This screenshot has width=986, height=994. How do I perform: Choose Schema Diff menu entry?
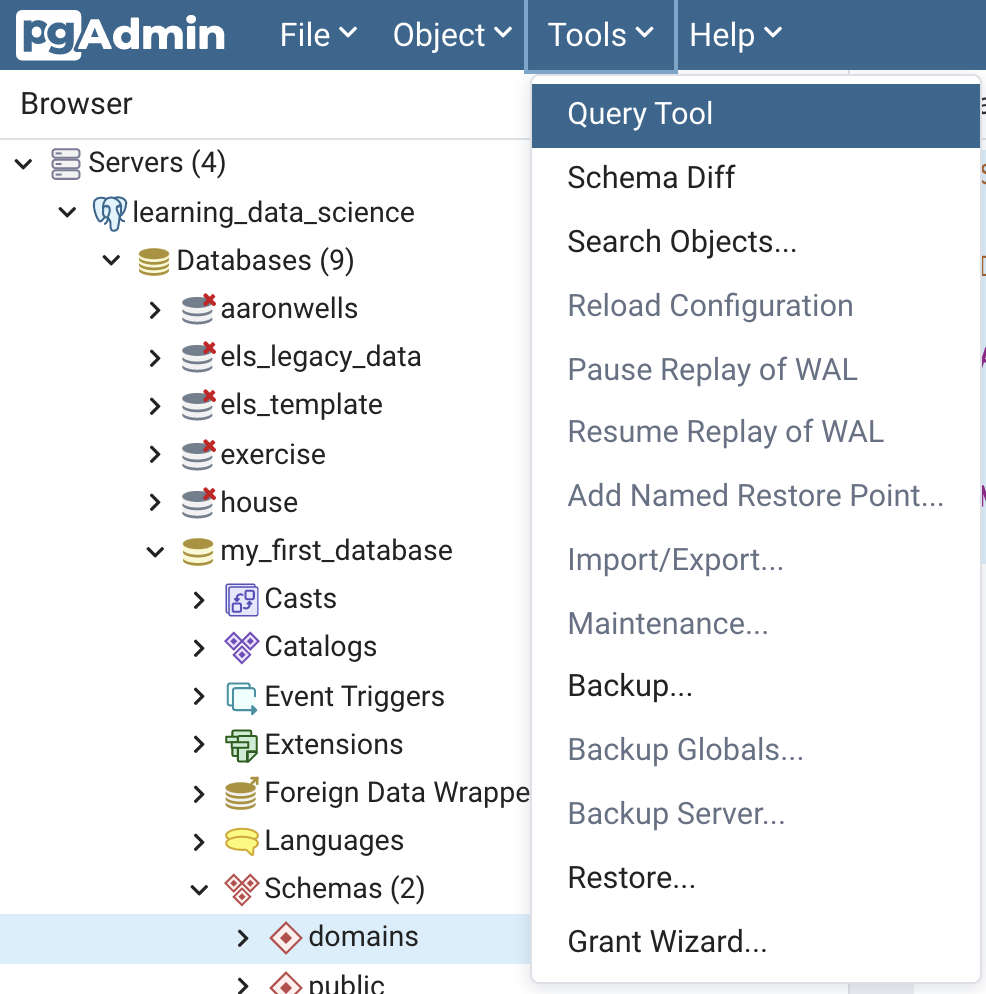click(x=651, y=178)
